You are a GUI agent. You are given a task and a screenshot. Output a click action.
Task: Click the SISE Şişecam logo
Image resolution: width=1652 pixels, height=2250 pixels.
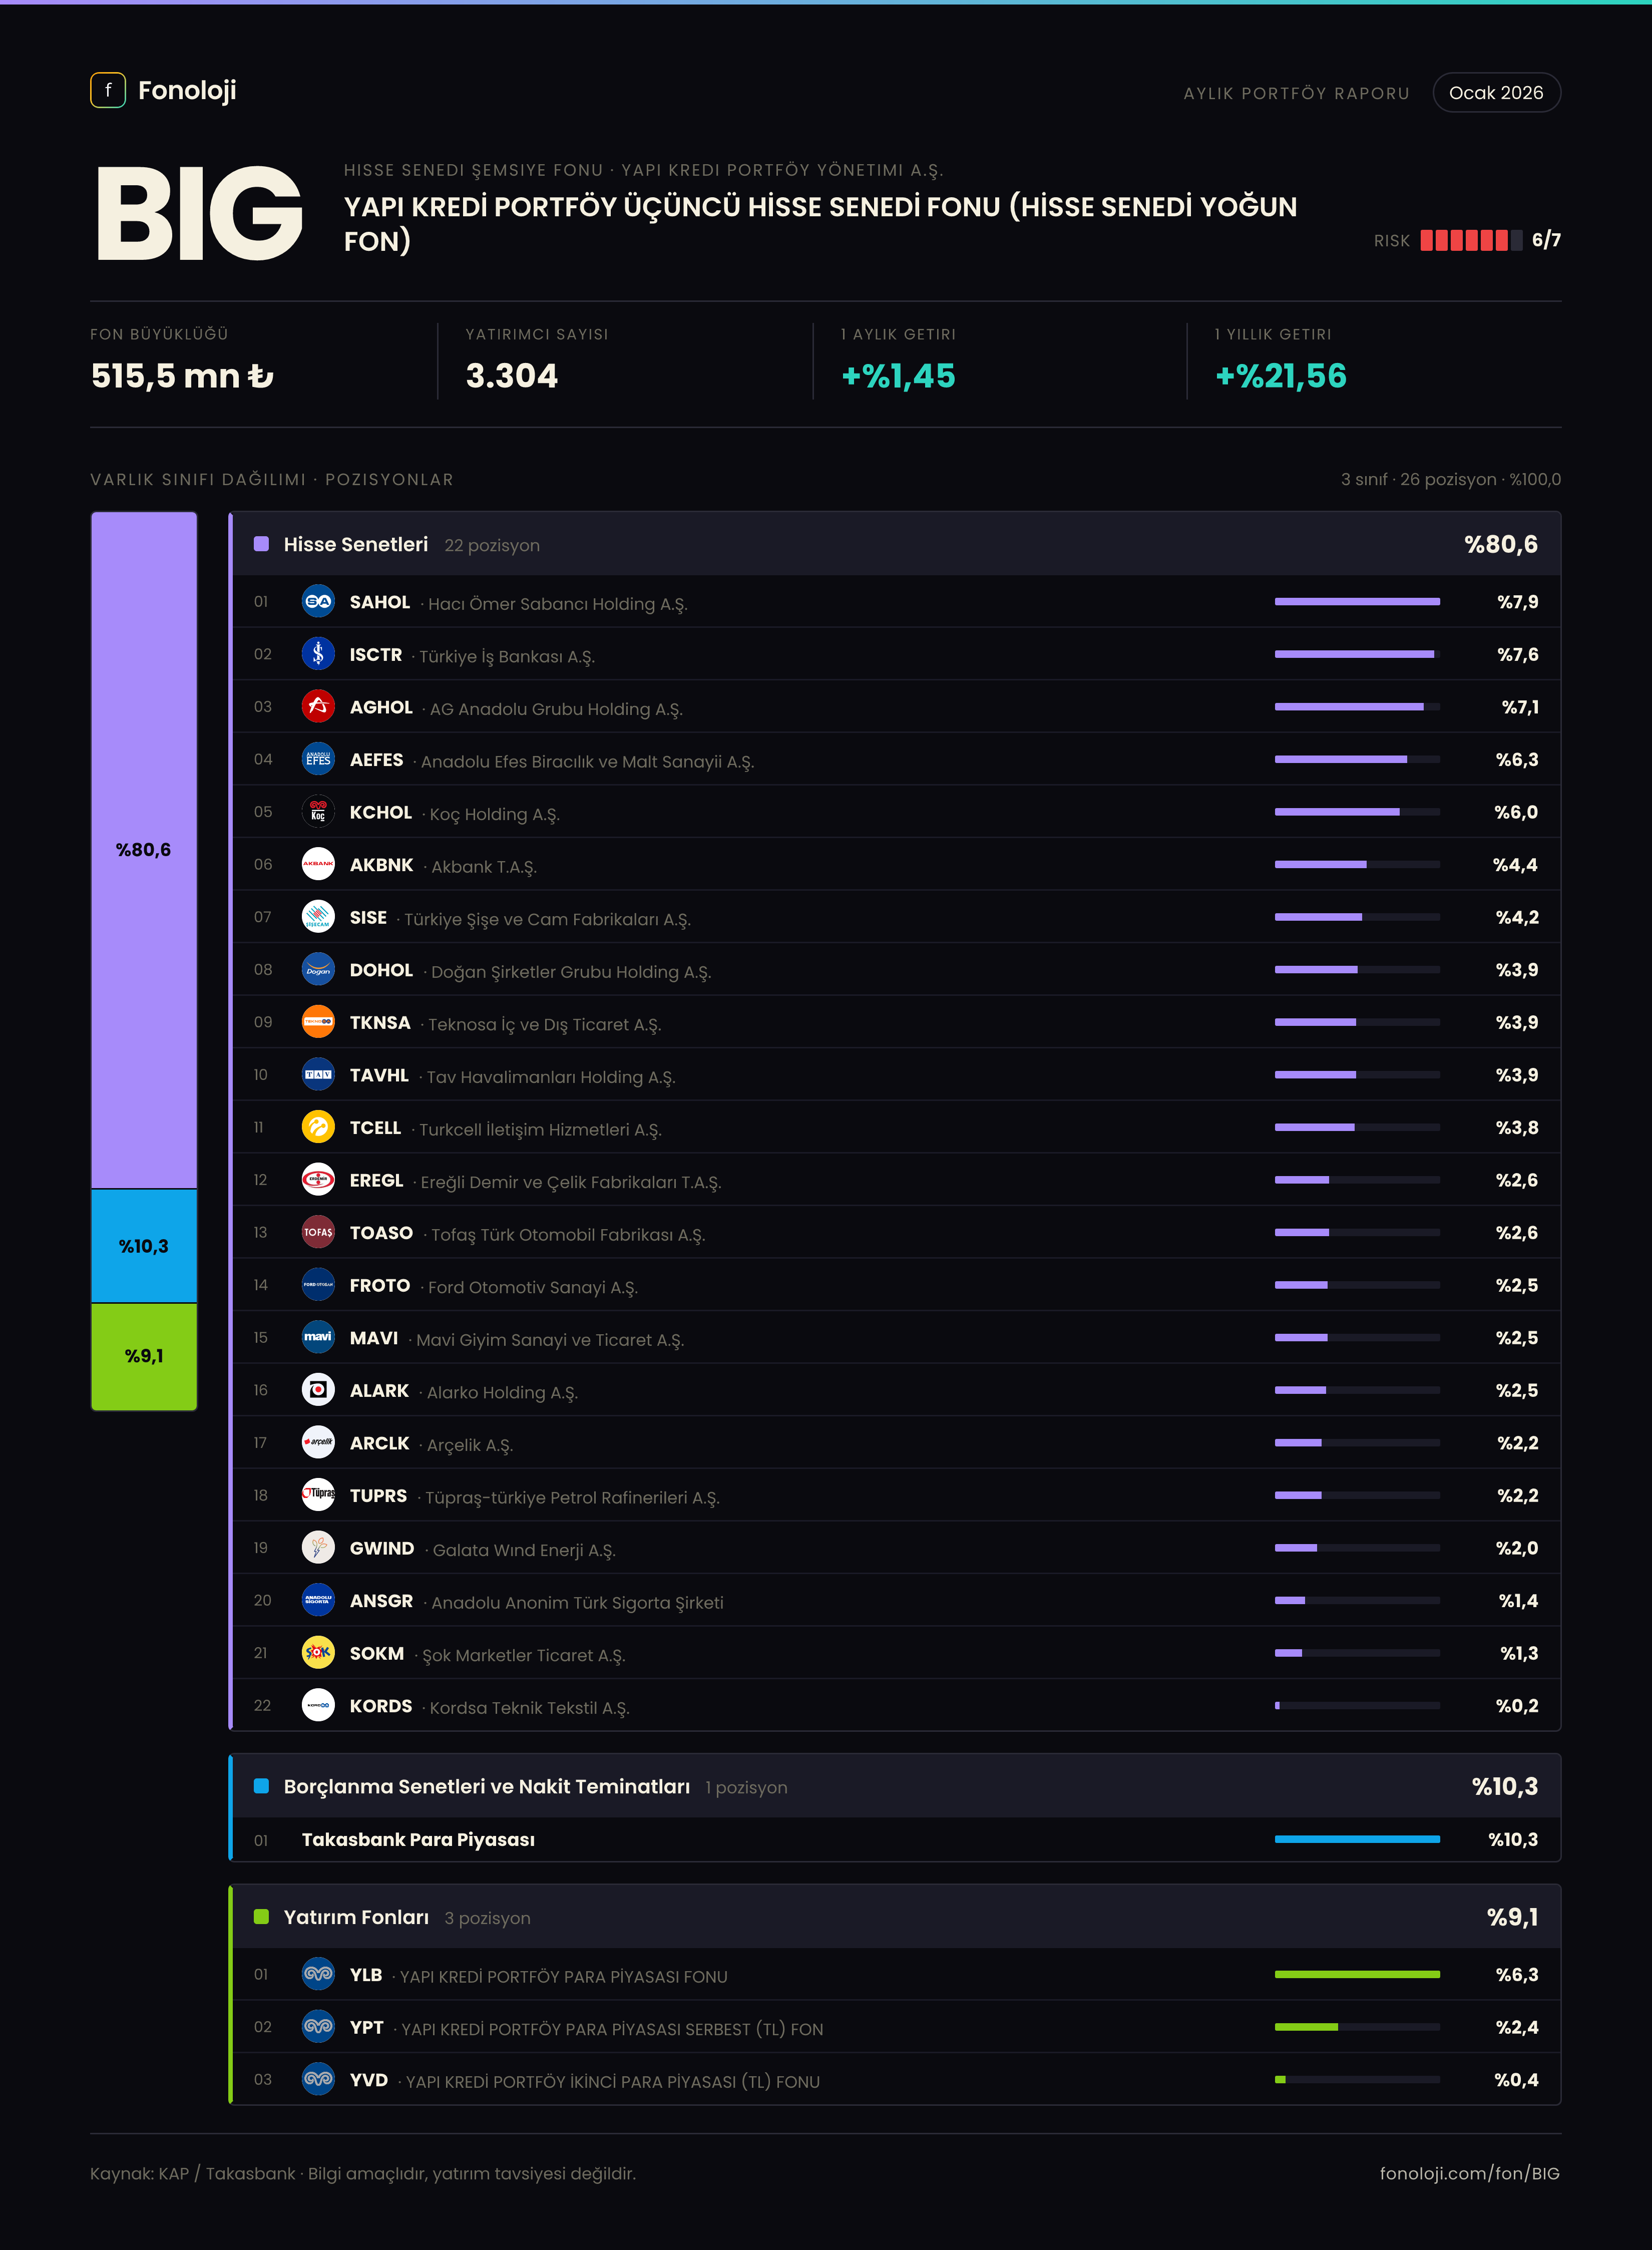[x=318, y=917]
